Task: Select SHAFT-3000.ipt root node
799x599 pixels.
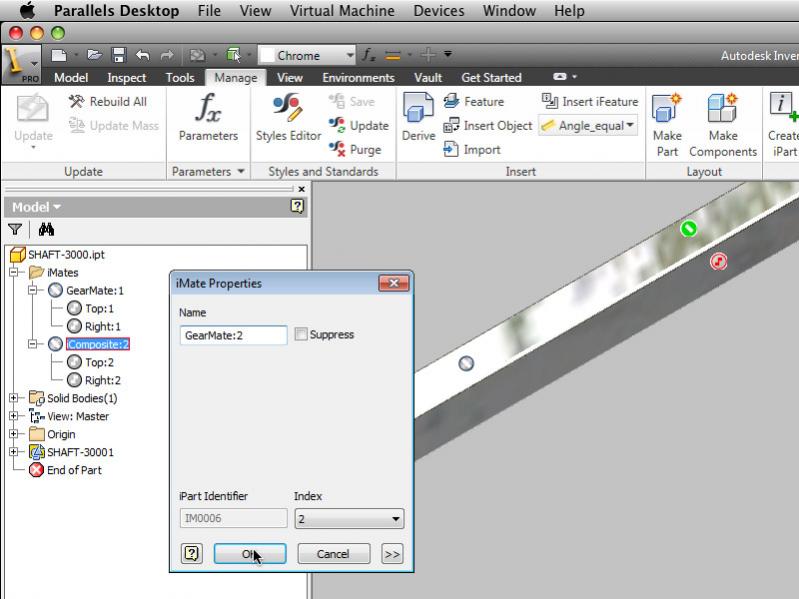Action: tap(66, 254)
